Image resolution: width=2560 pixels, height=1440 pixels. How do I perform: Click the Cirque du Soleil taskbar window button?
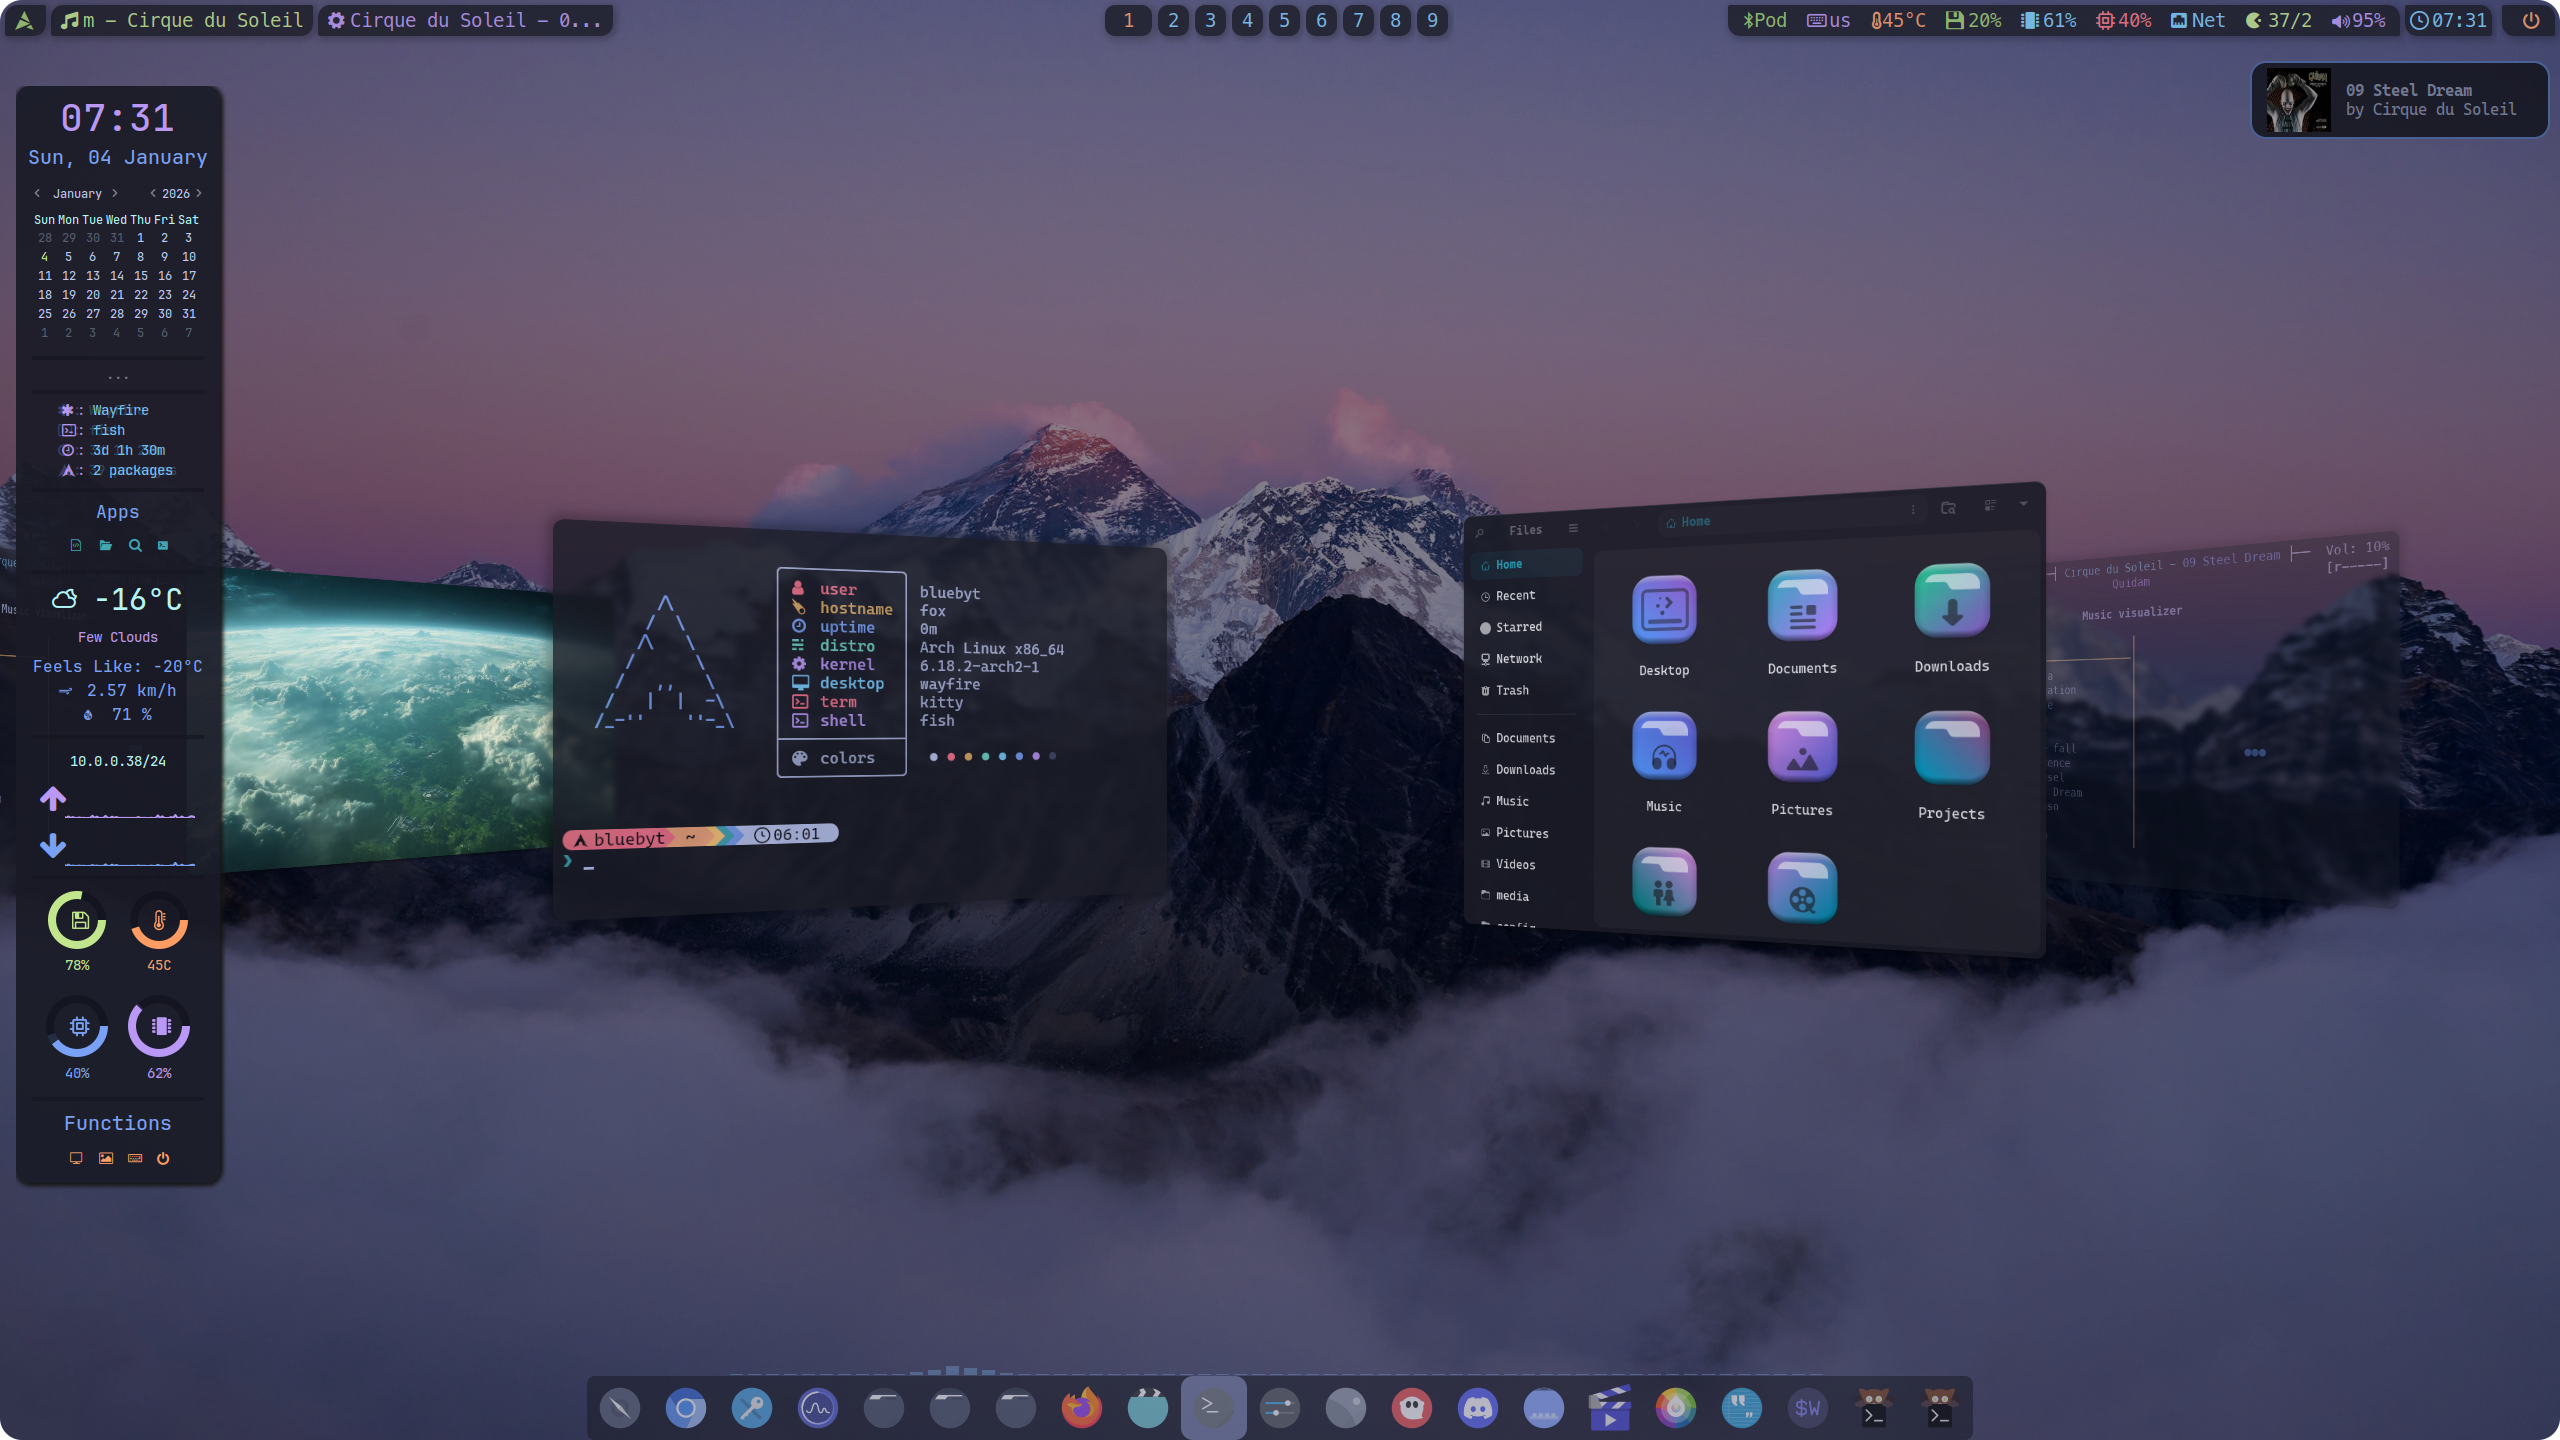click(x=466, y=20)
